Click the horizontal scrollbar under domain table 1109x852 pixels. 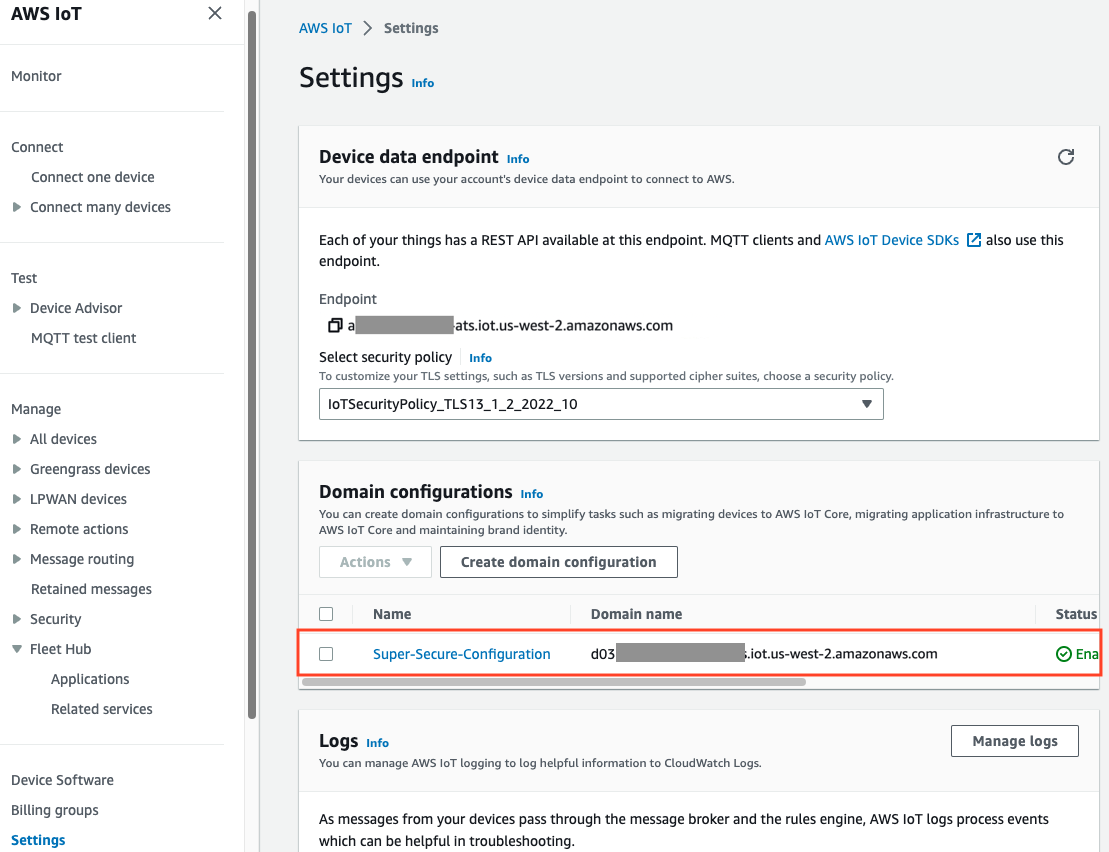click(554, 682)
